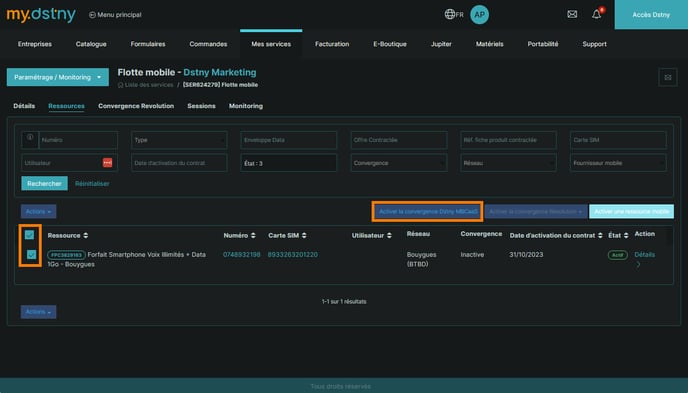Image resolution: width=688 pixels, height=393 pixels.
Task: Open the Portabilité menu
Action: coord(543,44)
